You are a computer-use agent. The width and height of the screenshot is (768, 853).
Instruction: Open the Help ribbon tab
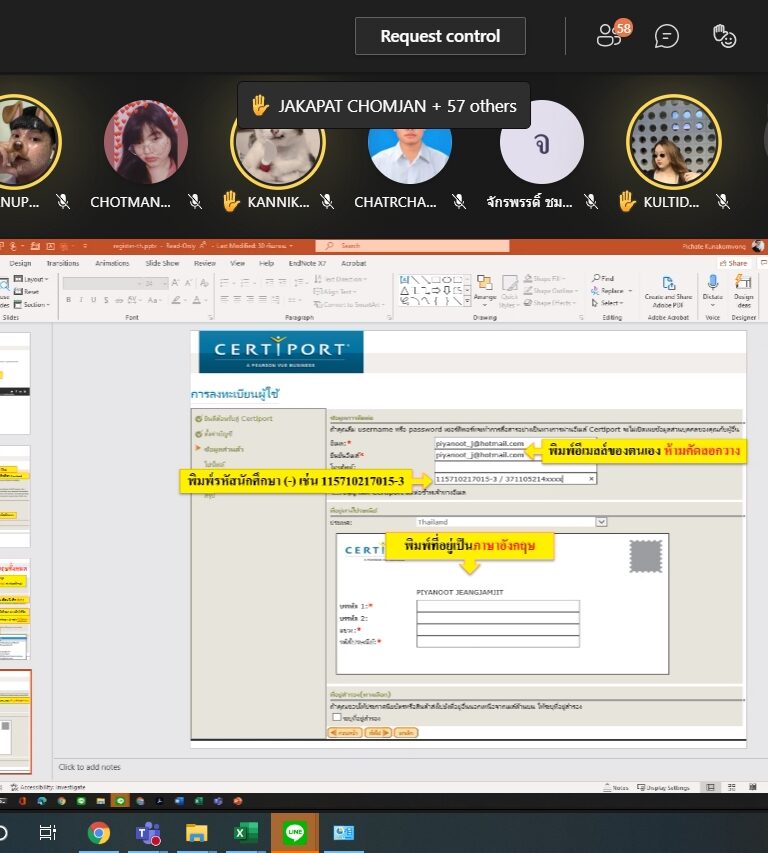(x=266, y=263)
